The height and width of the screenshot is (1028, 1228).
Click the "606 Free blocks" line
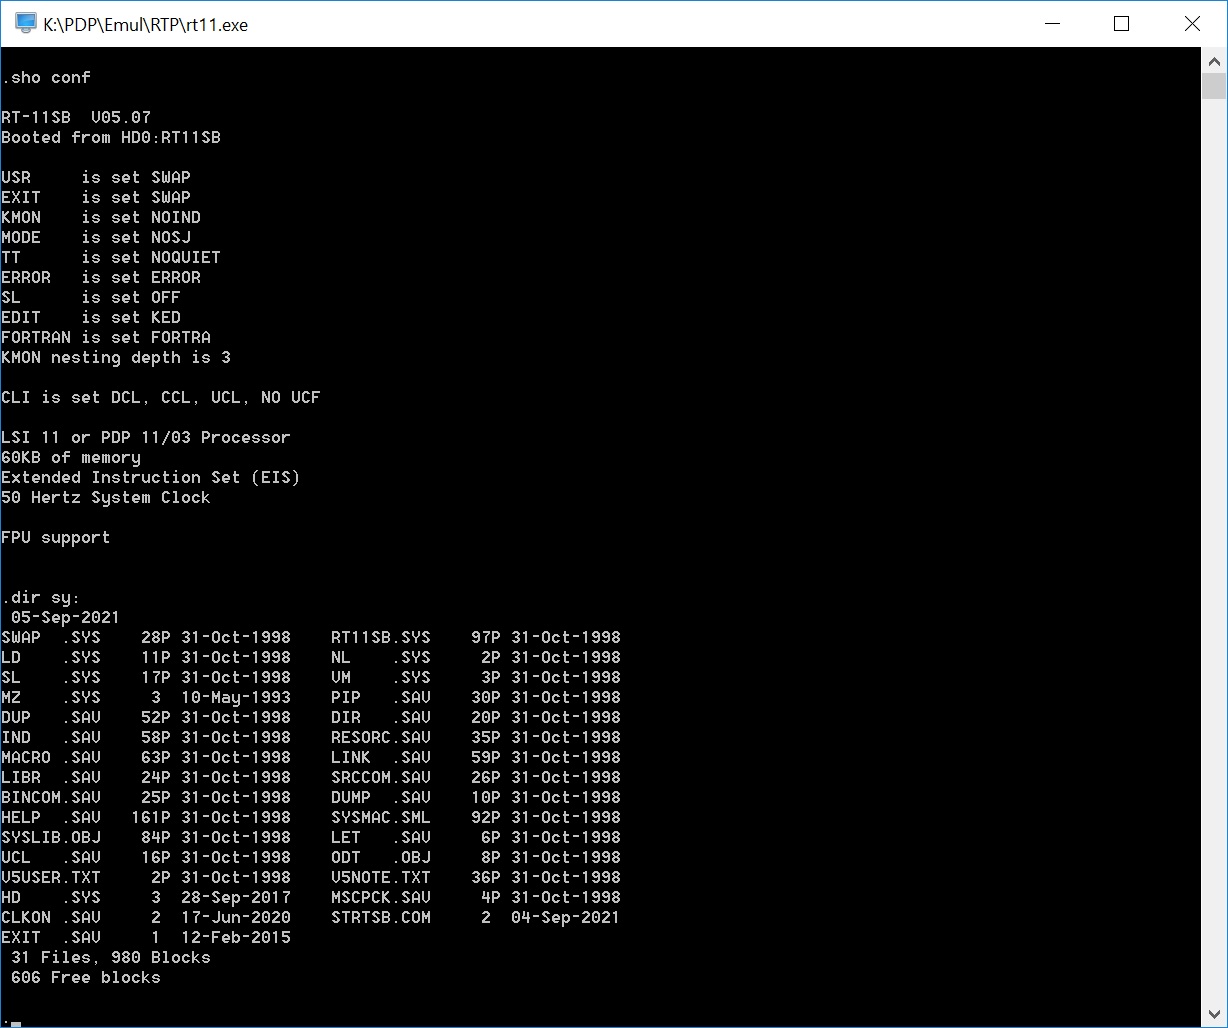[x=85, y=977]
